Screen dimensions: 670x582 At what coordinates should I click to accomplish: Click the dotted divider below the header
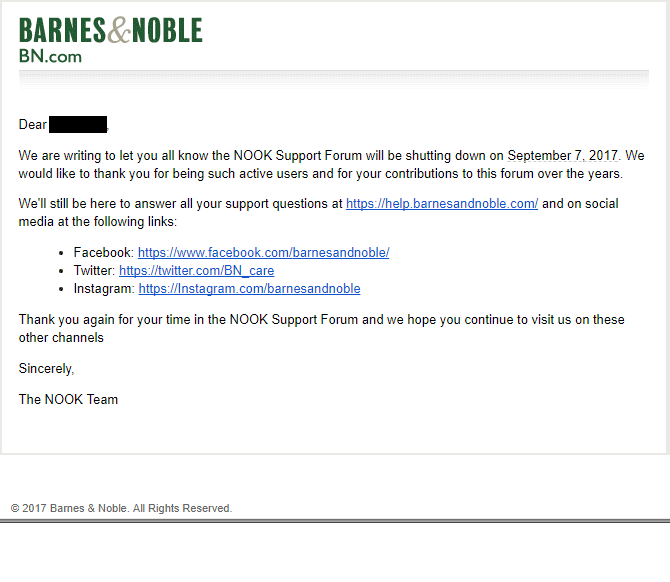(x=334, y=78)
